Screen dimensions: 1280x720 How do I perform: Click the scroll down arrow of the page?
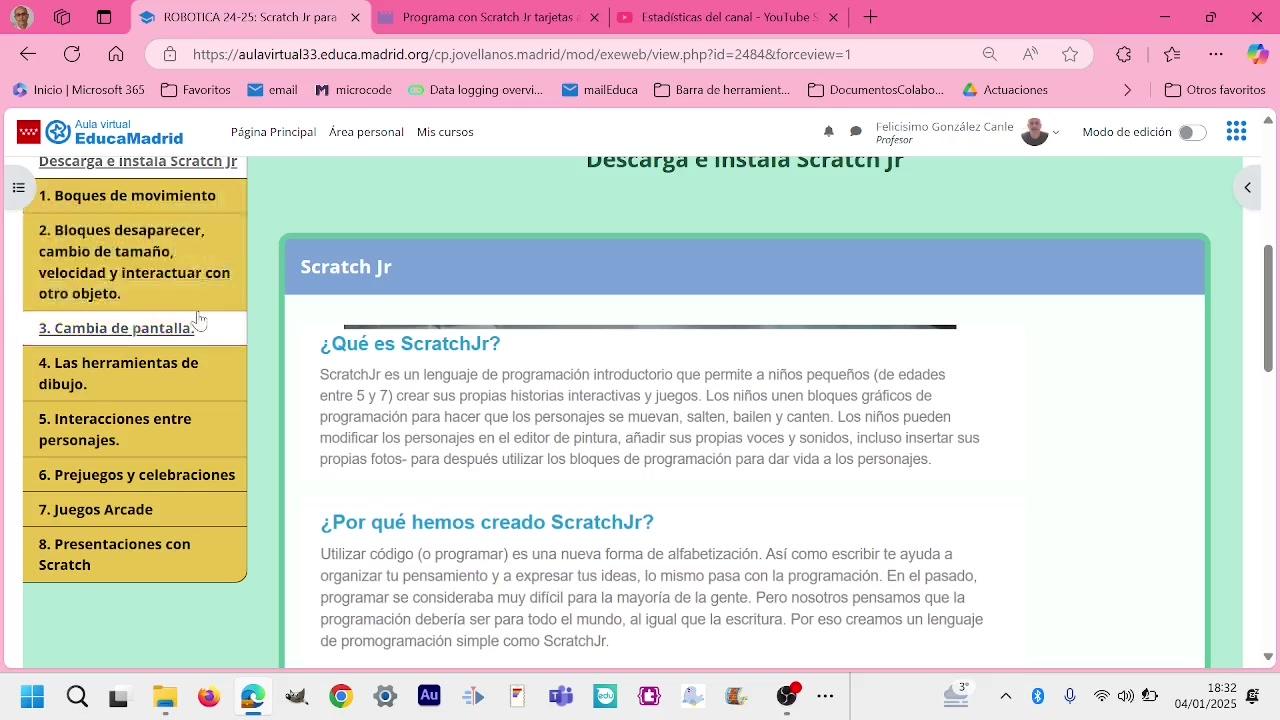click(1269, 657)
